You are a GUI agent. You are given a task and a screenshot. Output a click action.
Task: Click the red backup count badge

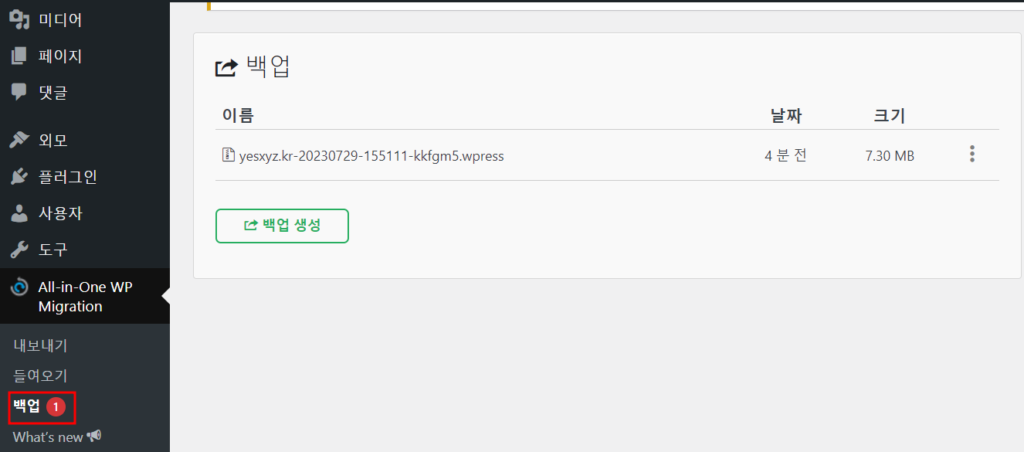[x=56, y=406]
